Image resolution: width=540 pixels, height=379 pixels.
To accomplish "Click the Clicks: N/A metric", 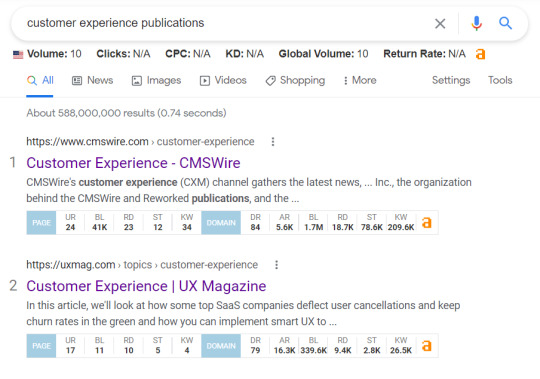I will pyautogui.click(x=123, y=54).
